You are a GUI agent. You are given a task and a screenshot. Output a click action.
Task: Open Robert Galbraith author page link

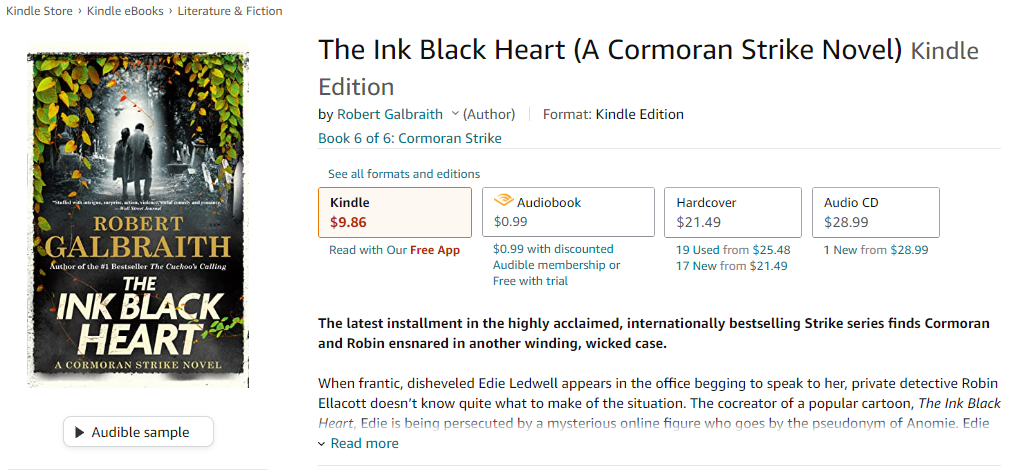[x=391, y=114]
